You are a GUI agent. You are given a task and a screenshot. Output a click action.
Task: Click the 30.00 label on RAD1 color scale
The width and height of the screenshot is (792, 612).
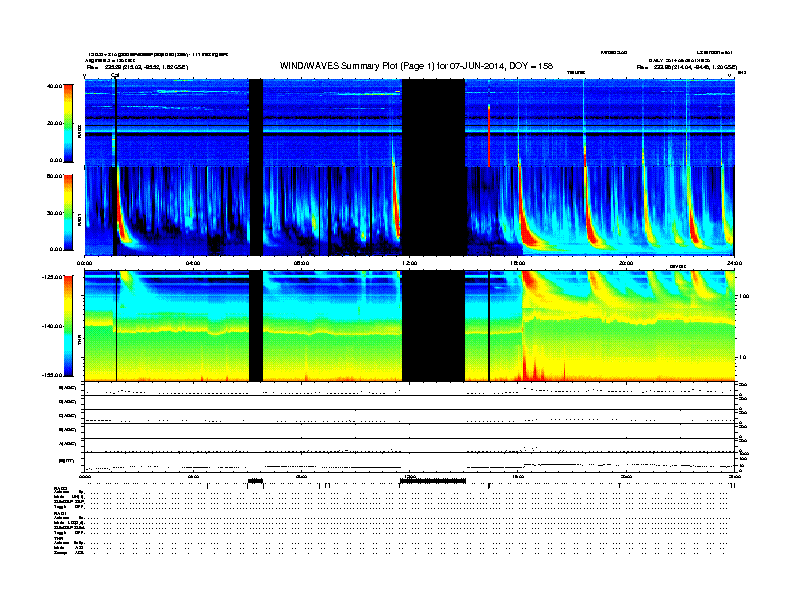pyautogui.click(x=54, y=213)
